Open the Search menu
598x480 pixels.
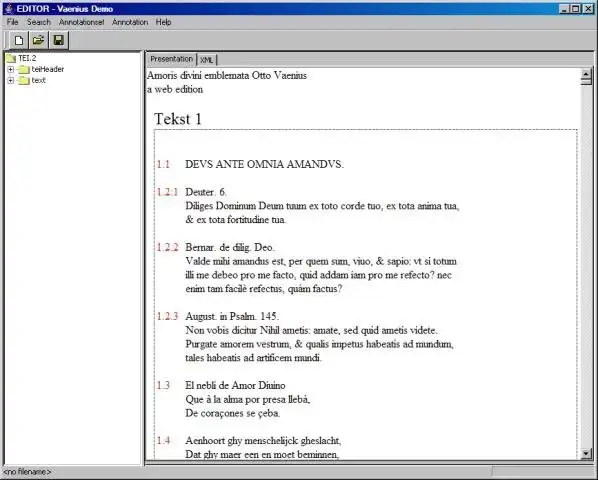pyautogui.click(x=39, y=22)
